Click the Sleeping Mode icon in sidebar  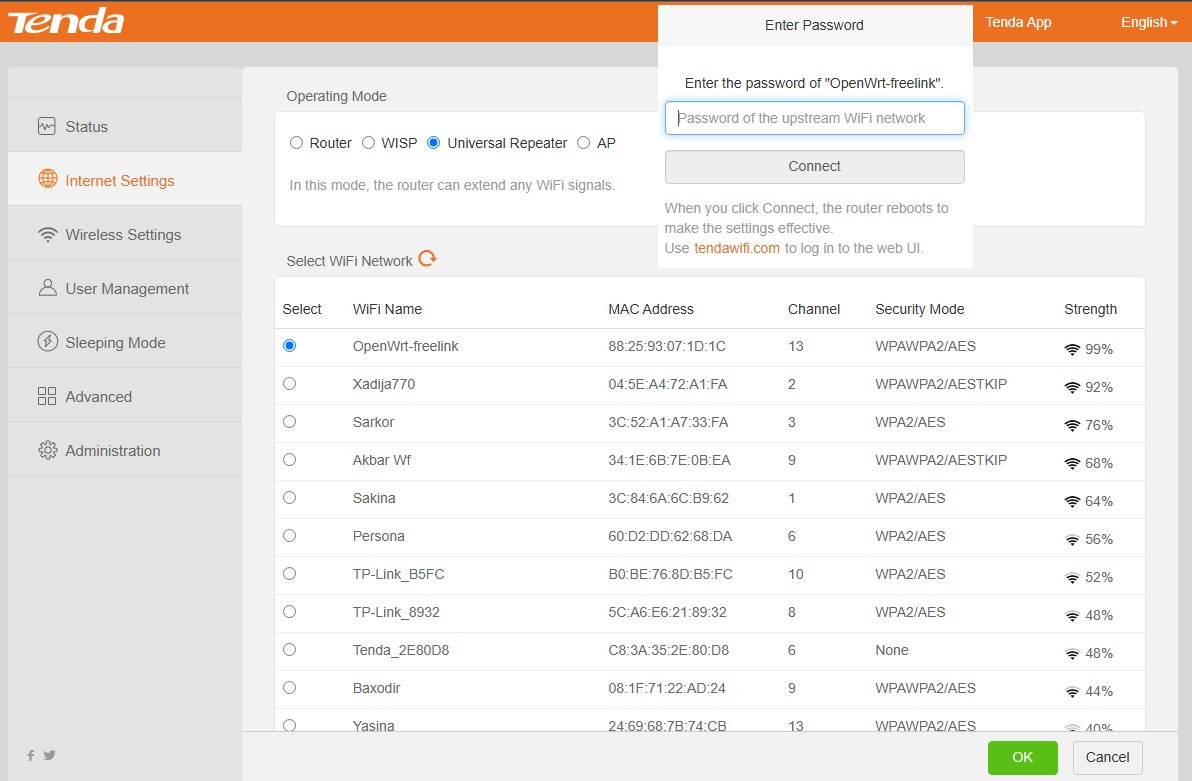coord(47,342)
